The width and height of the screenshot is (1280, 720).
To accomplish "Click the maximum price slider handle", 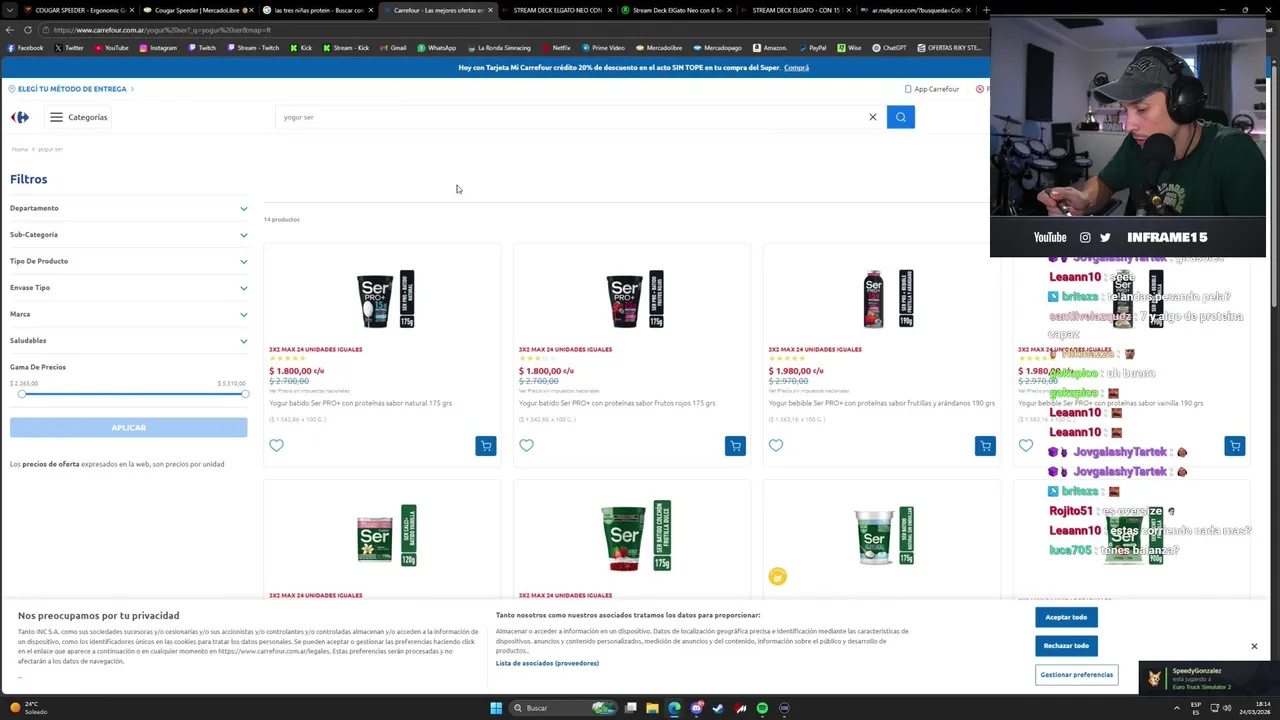I will 245,394.
